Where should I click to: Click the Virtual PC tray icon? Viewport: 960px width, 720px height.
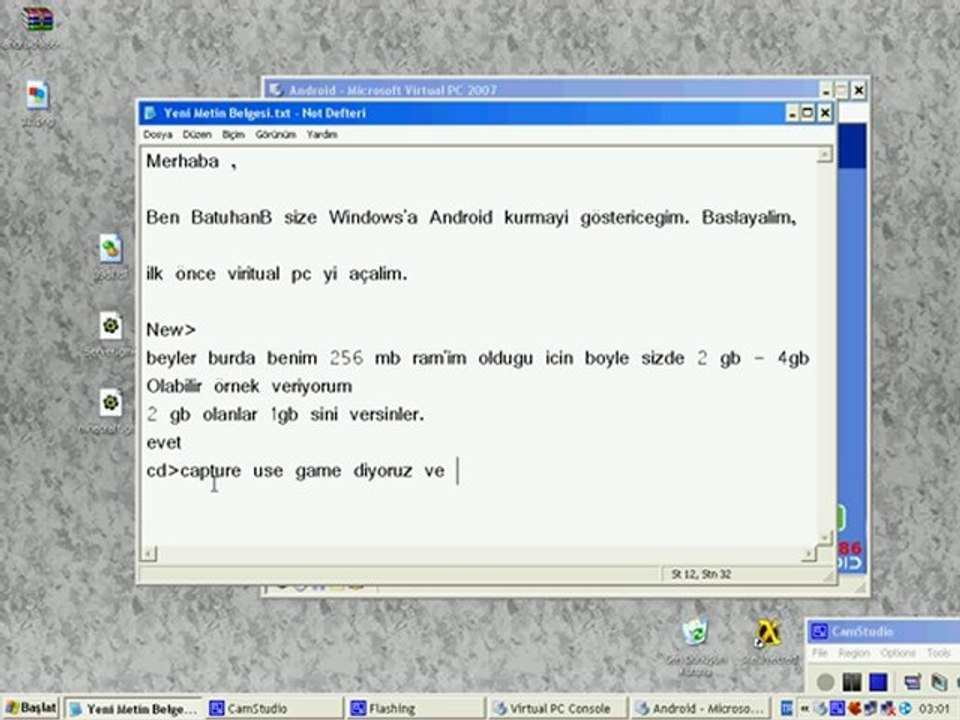(821, 708)
